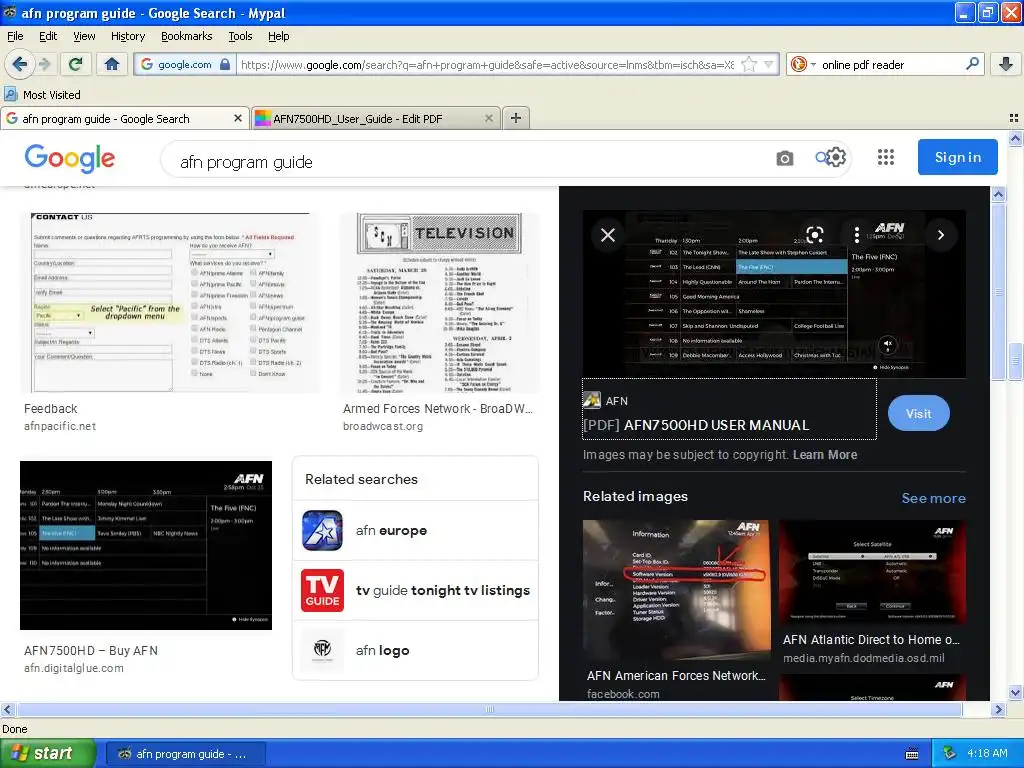Screen dimensions: 1024x768
Task: Open the afnpacific.net source link
Action: (x=60, y=426)
